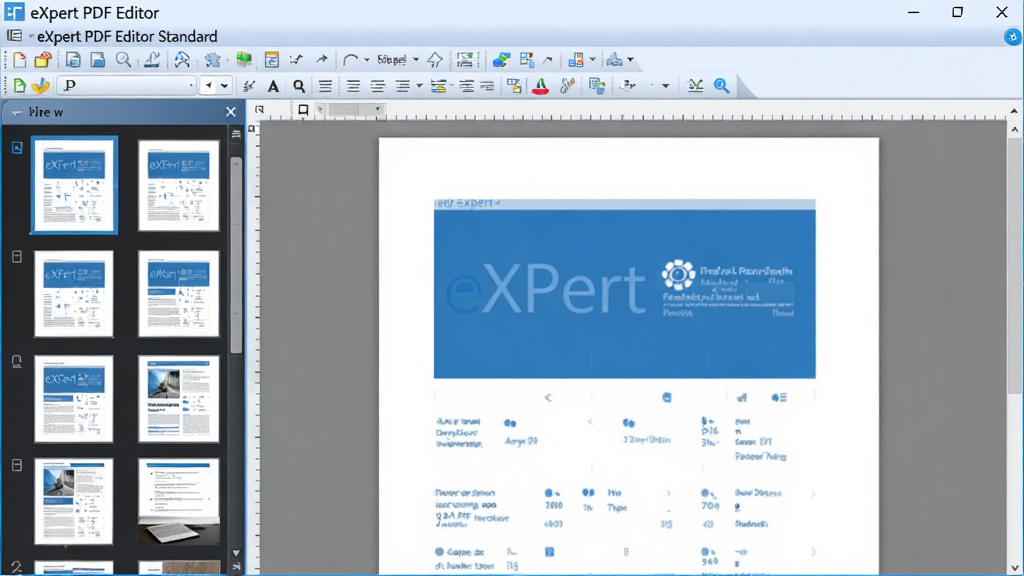The height and width of the screenshot is (576, 1024).
Task: Click the small square icon above the ruler
Action: (303, 110)
